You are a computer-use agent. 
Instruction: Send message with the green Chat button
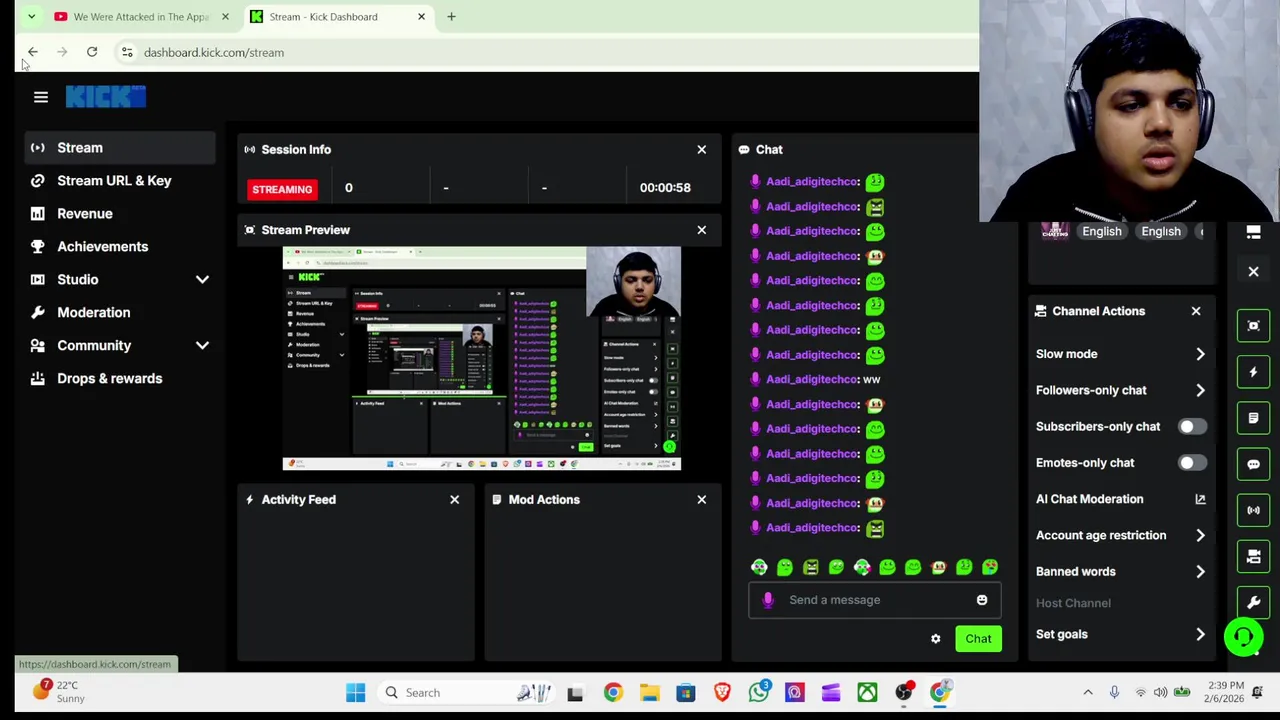tap(978, 639)
